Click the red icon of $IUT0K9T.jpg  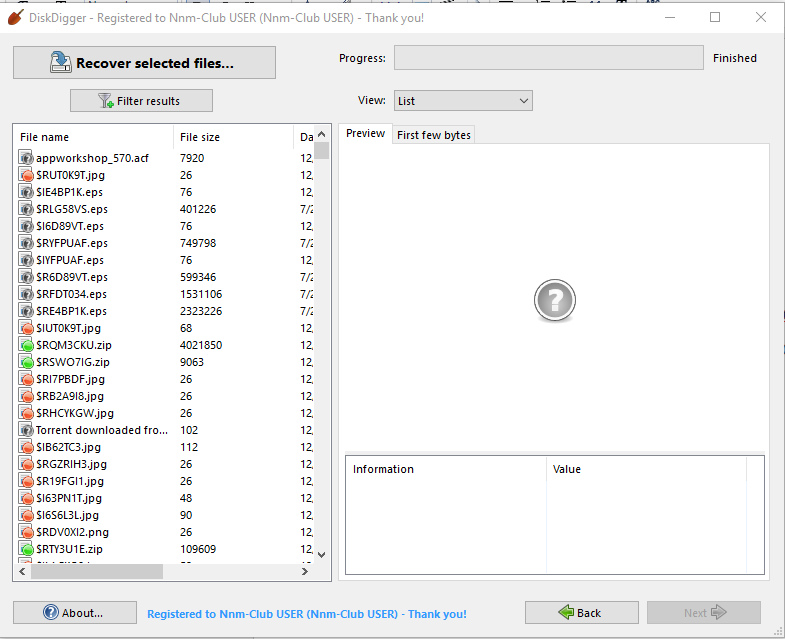click(26, 328)
